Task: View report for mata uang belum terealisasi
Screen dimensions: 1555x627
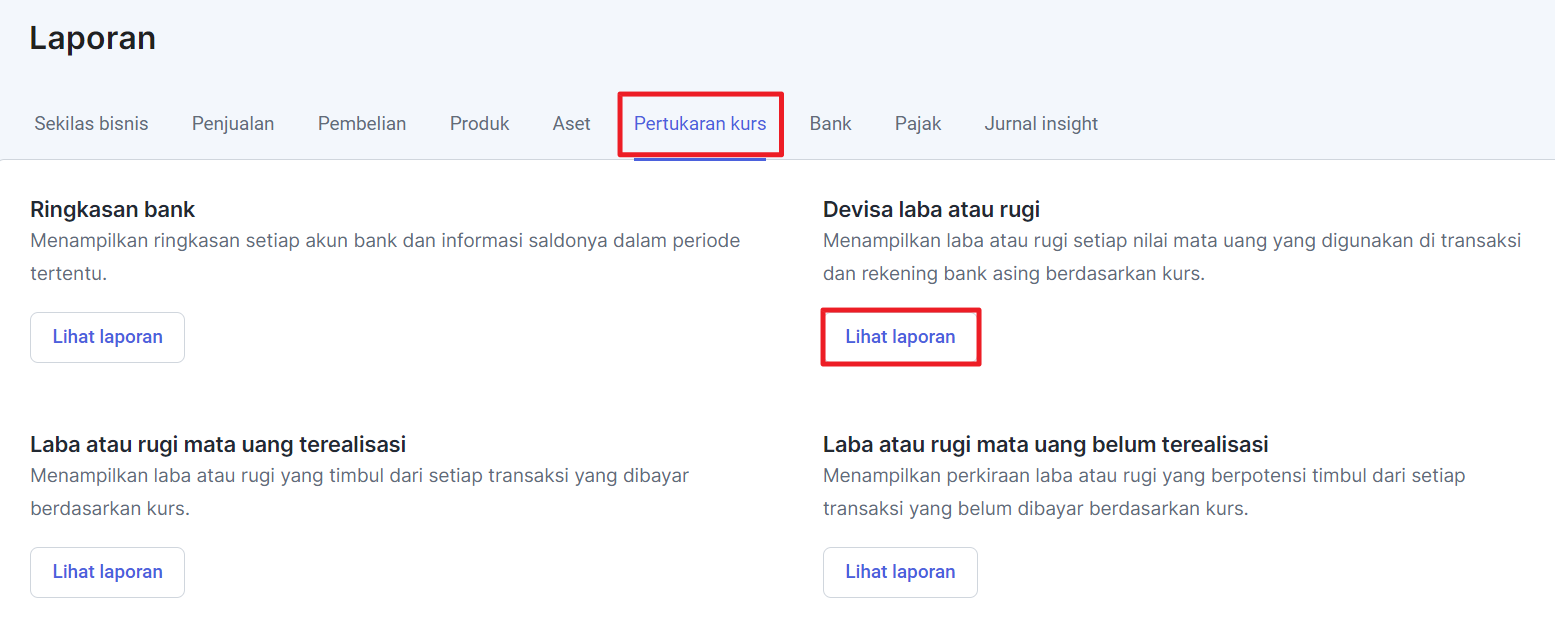Action: [x=900, y=572]
